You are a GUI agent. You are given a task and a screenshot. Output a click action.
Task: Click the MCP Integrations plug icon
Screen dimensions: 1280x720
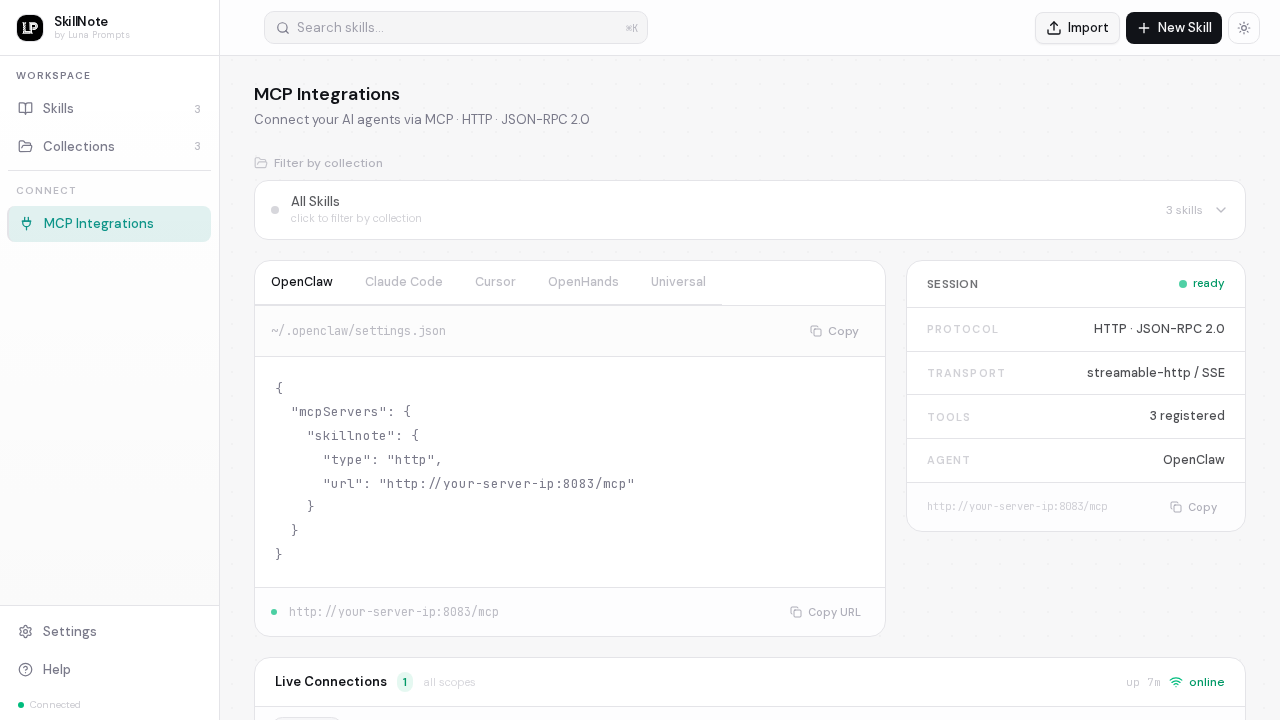(x=27, y=223)
